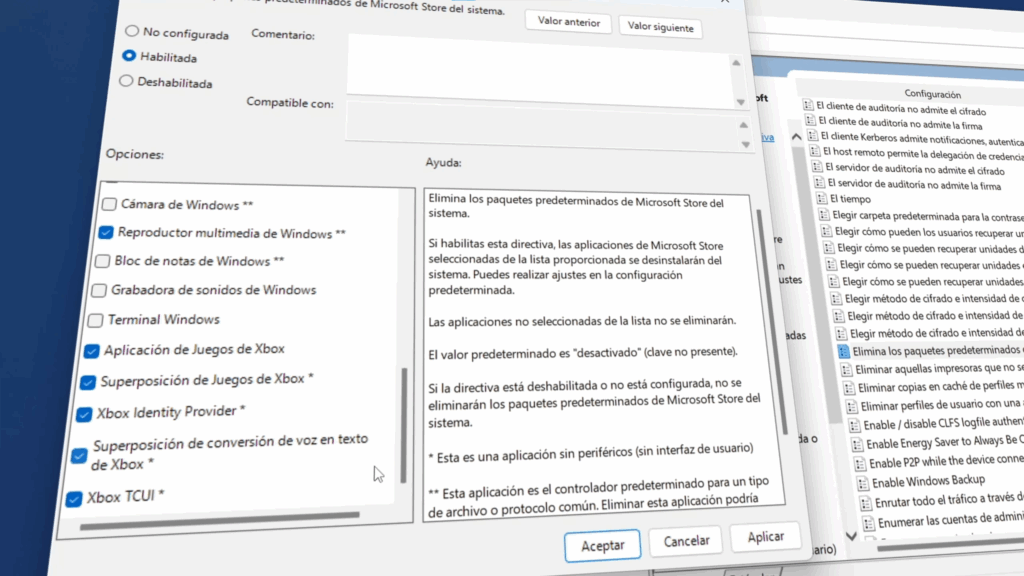This screenshot has height=576, width=1024.
Task: Click Compatible con scroll down arrow
Action: [x=745, y=144]
